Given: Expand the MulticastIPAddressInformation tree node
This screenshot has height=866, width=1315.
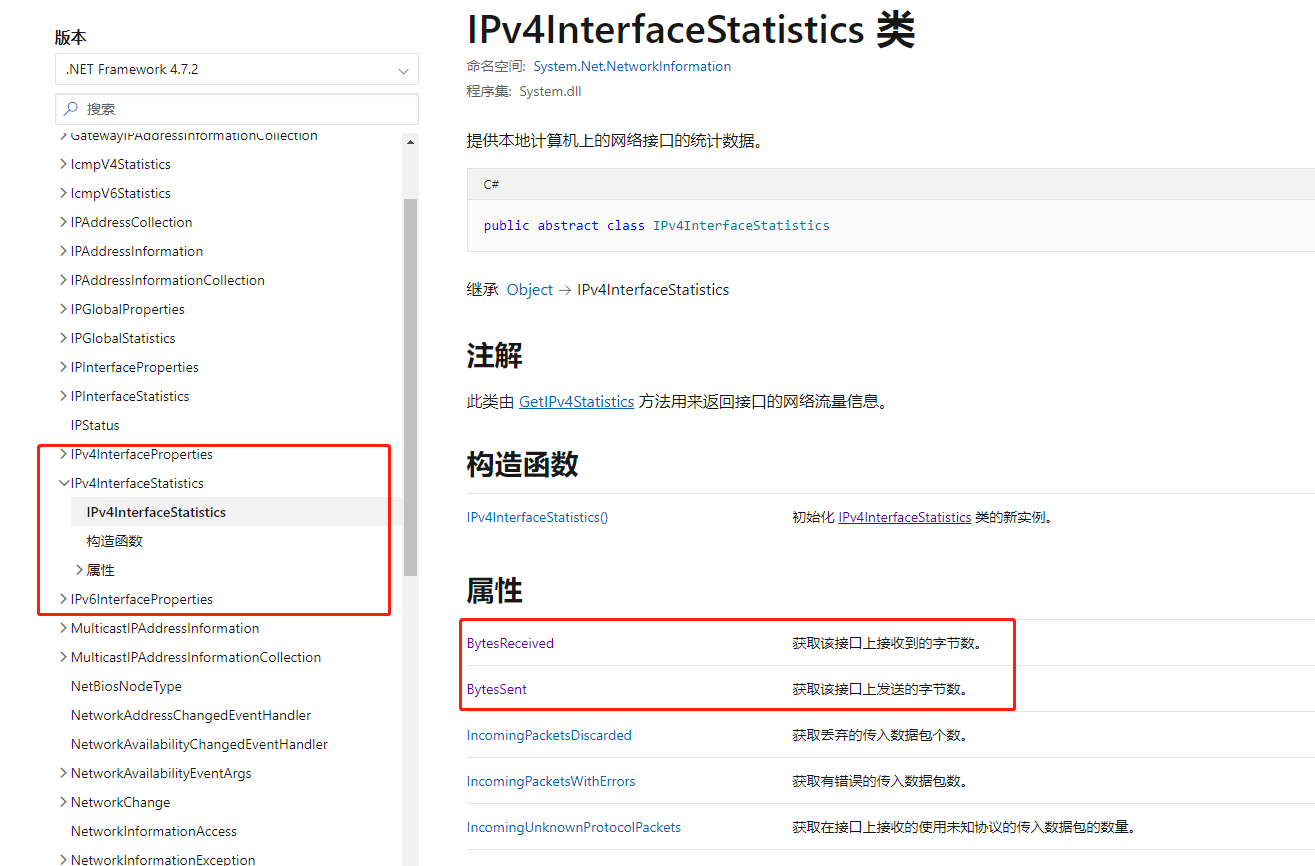Looking at the screenshot, I should pos(64,628).
